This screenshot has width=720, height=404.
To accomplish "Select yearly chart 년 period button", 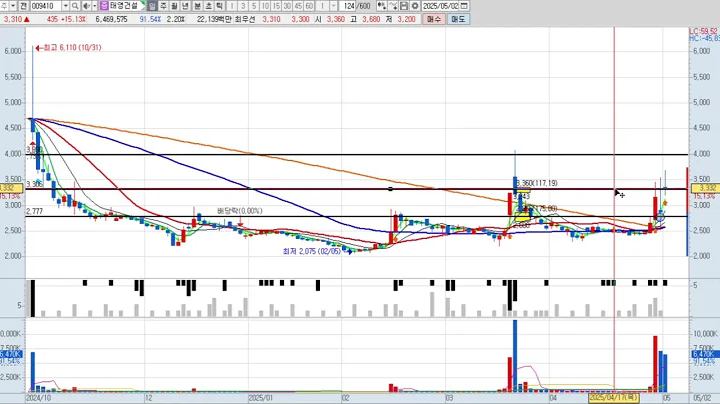I will [186, 6].
